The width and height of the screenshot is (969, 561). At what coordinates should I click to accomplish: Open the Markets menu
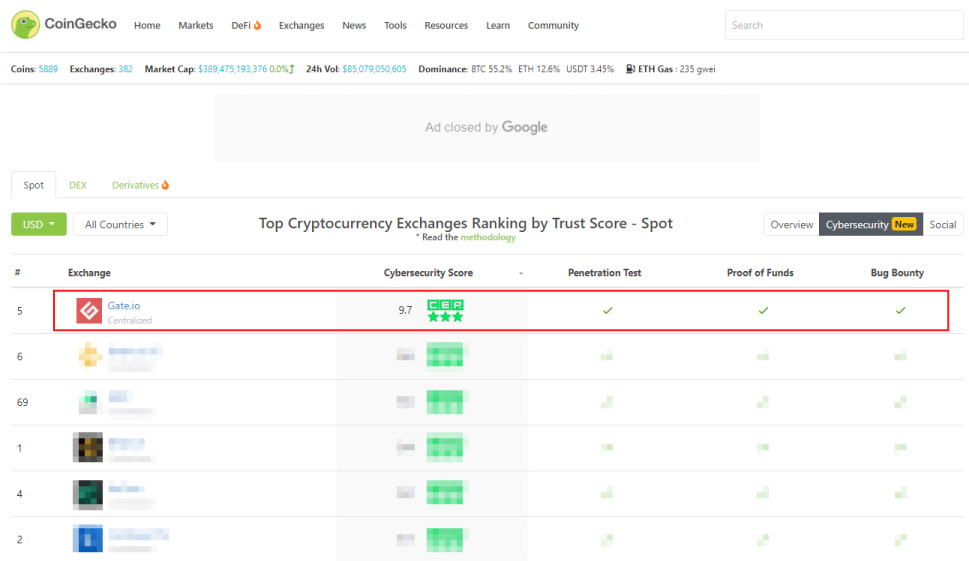(x=196, y=25)
